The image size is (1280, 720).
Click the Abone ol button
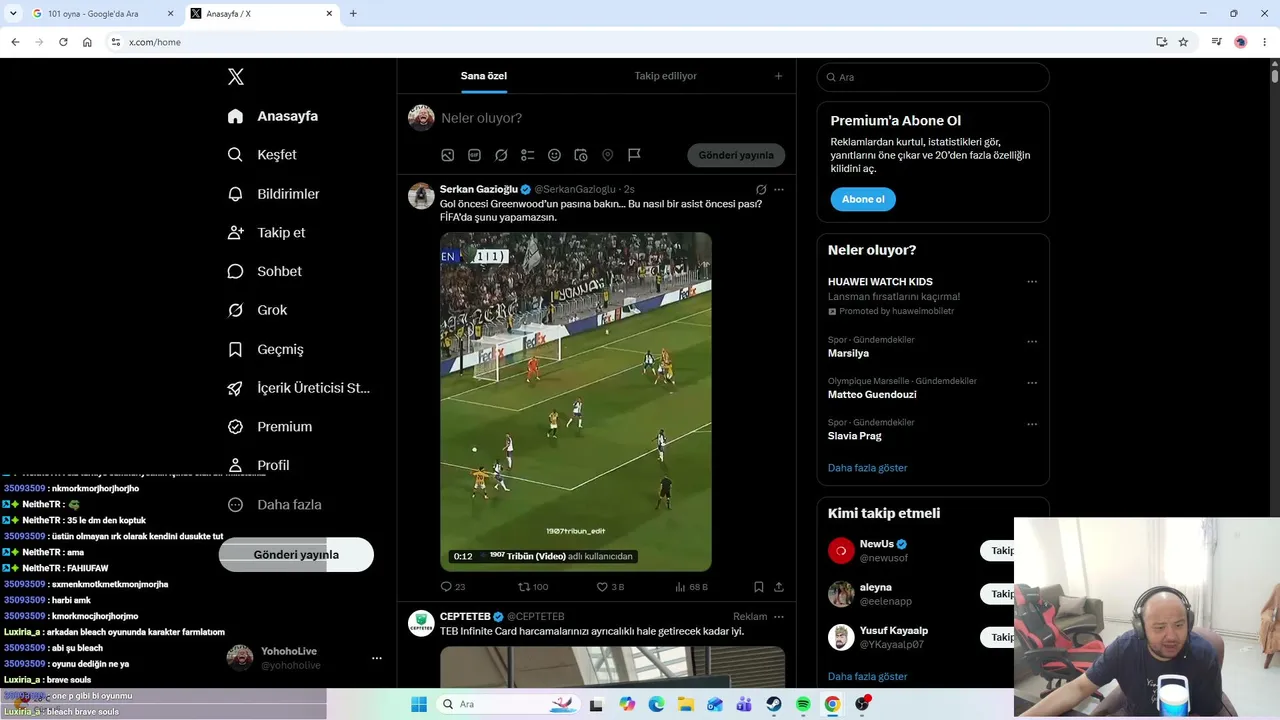coord(863,199)
